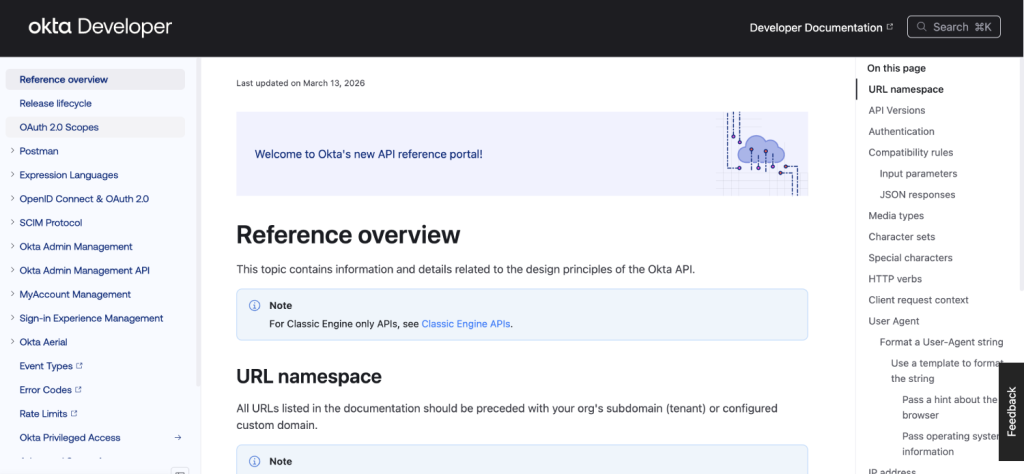Select Reference overview in the sidebar

(x=95, y=80)
